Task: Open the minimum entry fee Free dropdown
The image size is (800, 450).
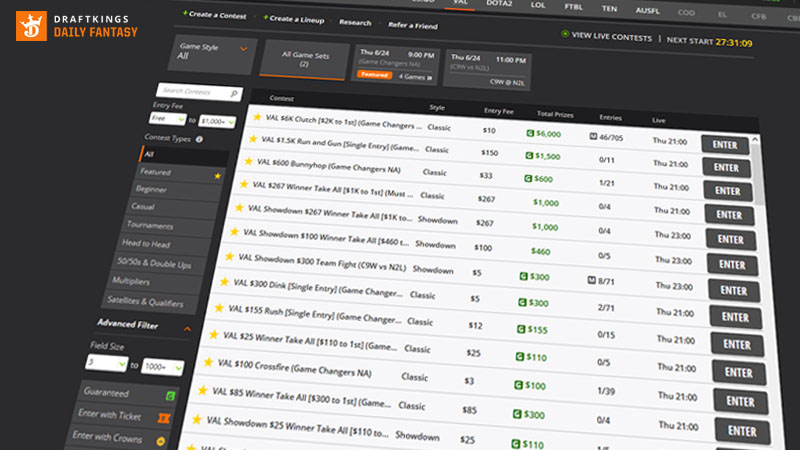Action: 167,119
